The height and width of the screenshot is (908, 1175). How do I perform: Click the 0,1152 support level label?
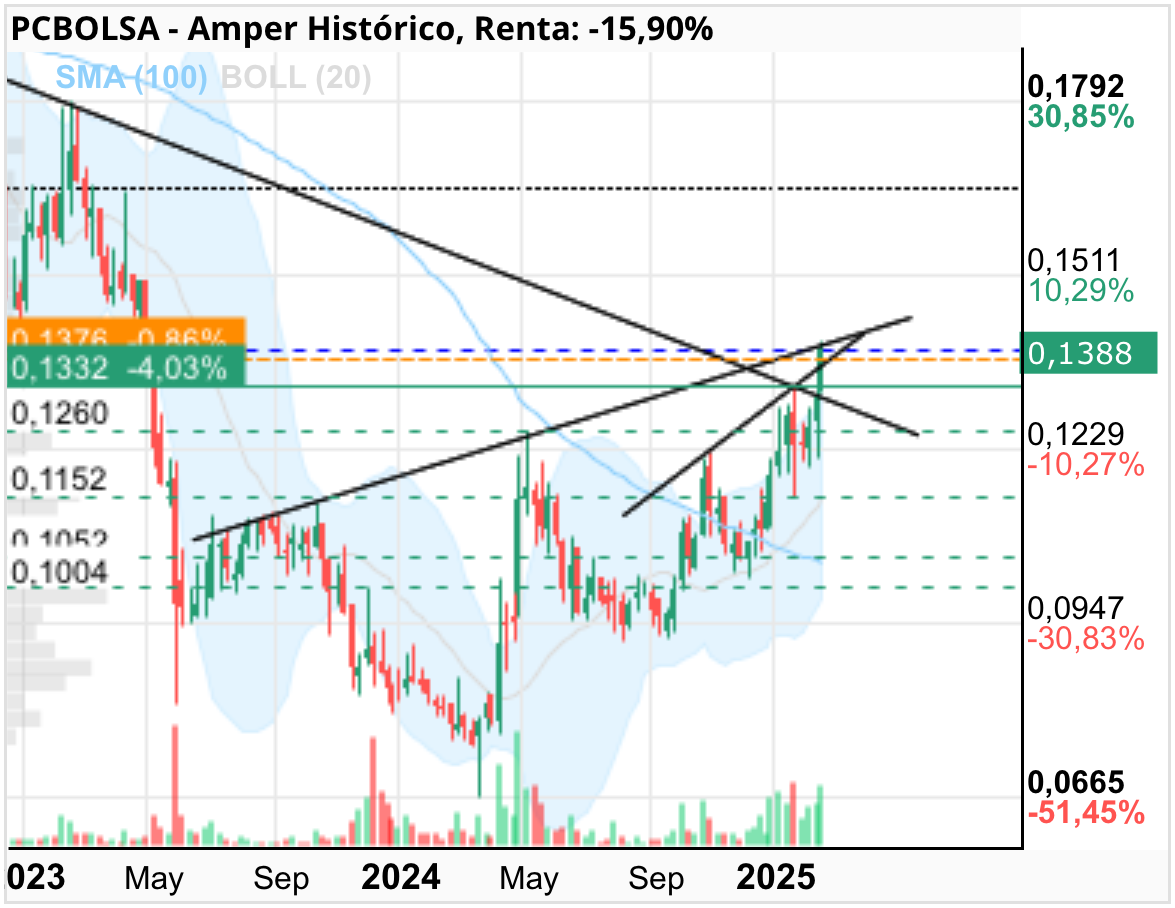[x=58, y=479]
